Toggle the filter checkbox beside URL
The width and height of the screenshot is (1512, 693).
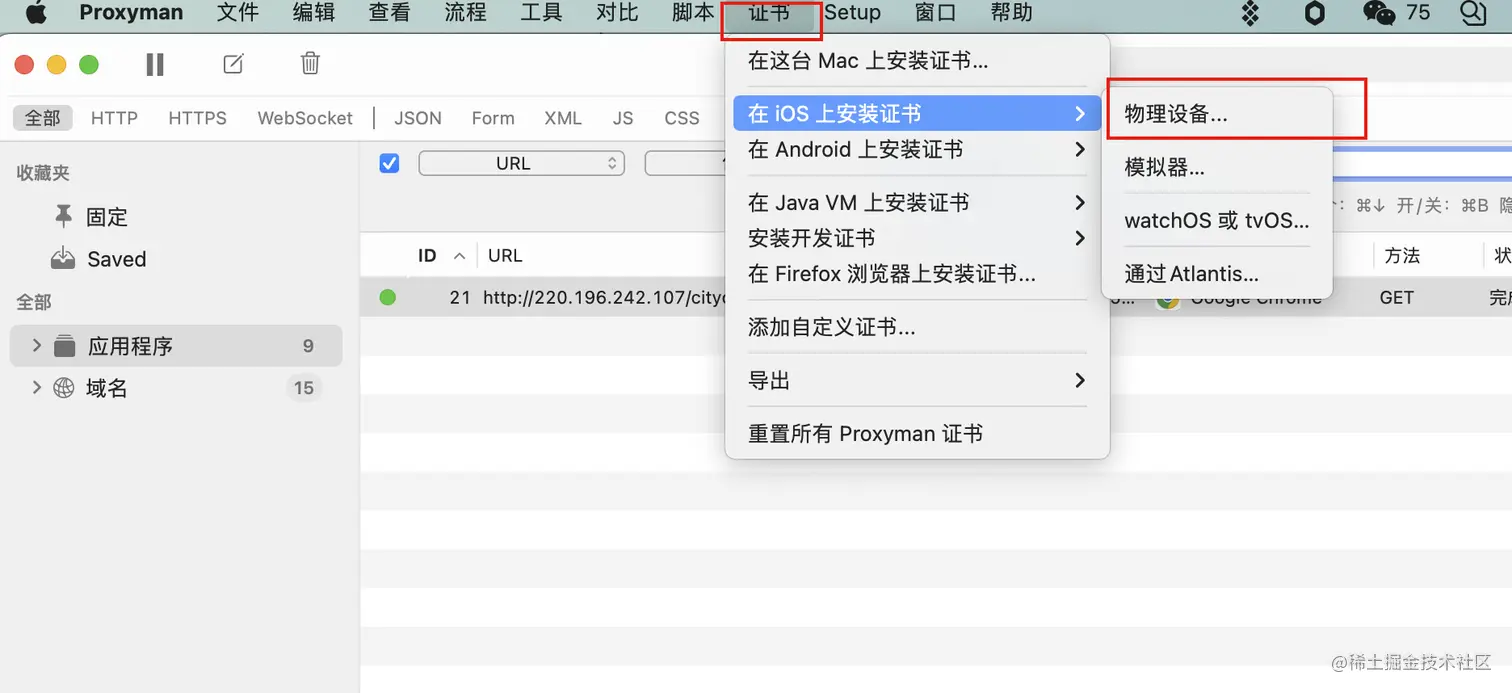390,163
